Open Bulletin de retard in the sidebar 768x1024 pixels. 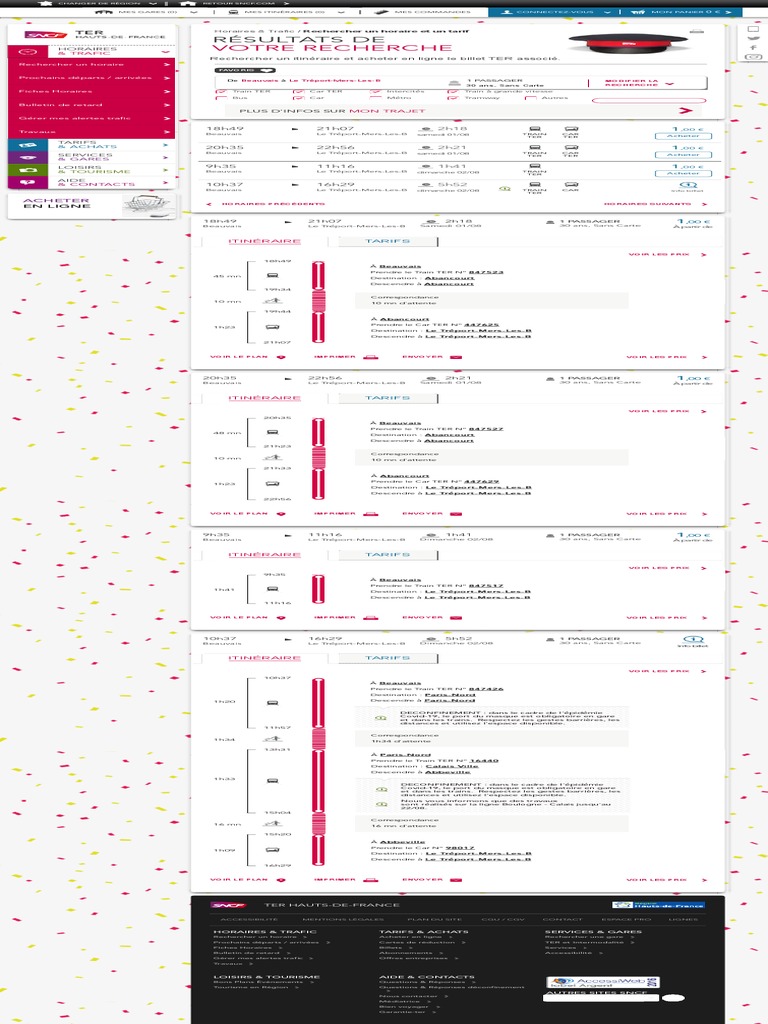click(92, 105)
